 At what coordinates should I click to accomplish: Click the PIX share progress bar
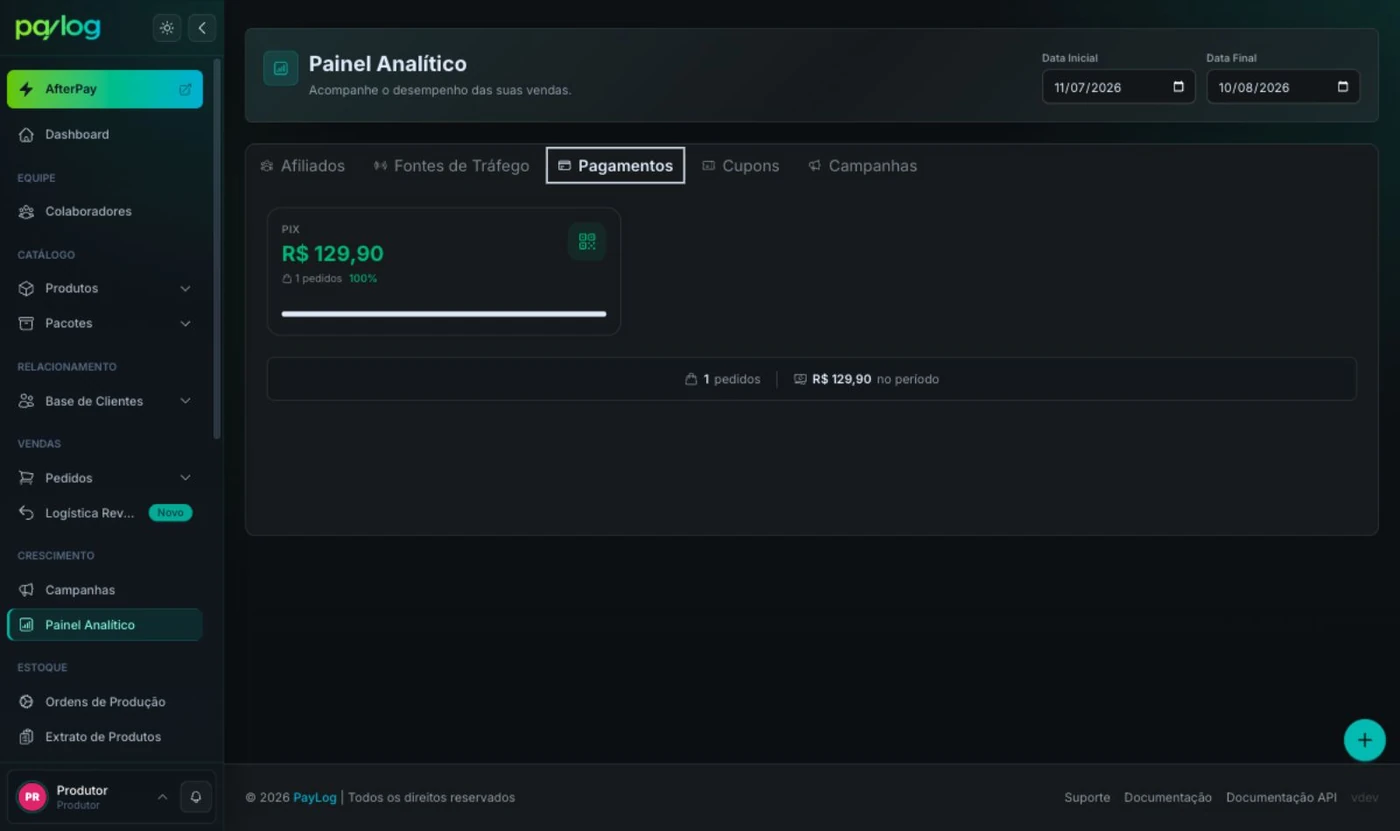(444, 314)
